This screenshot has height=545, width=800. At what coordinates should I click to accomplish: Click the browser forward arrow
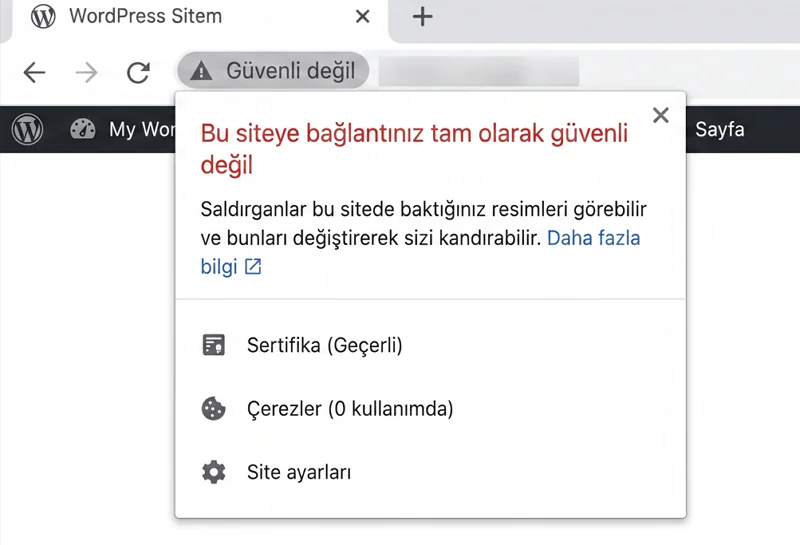point(86,72)
